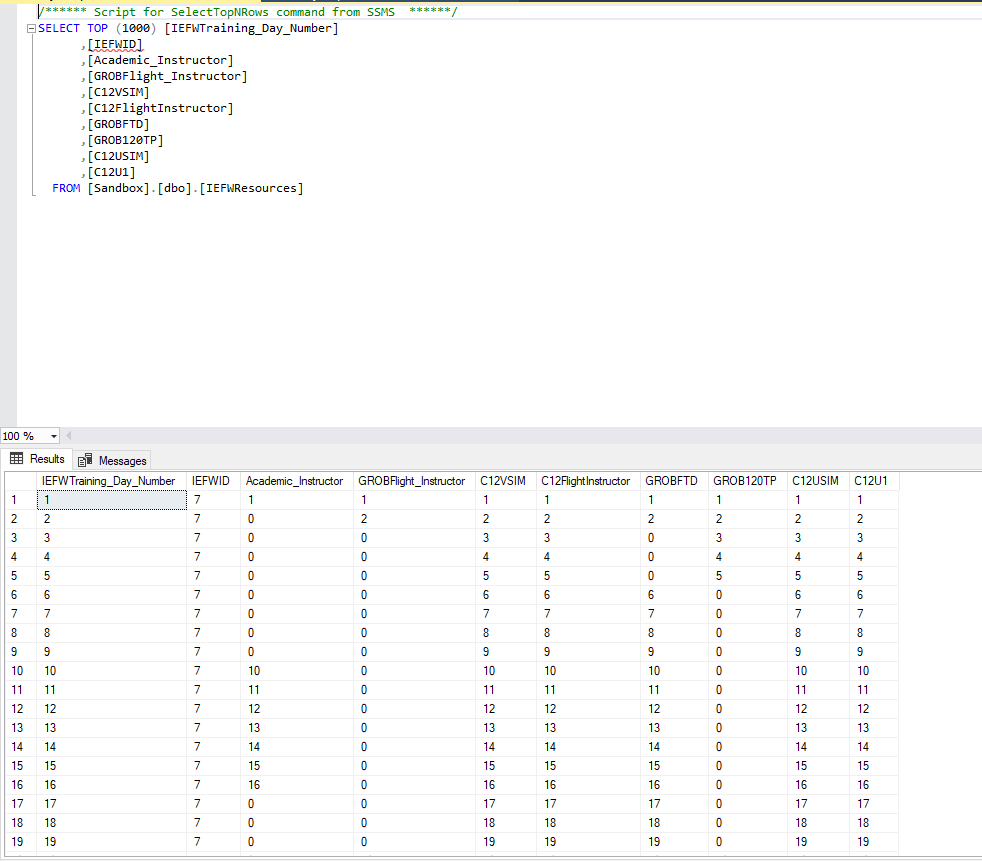Viewport: 982px width, 861px height.
Task: Select row header 10 in results grid
Action: 21,671
